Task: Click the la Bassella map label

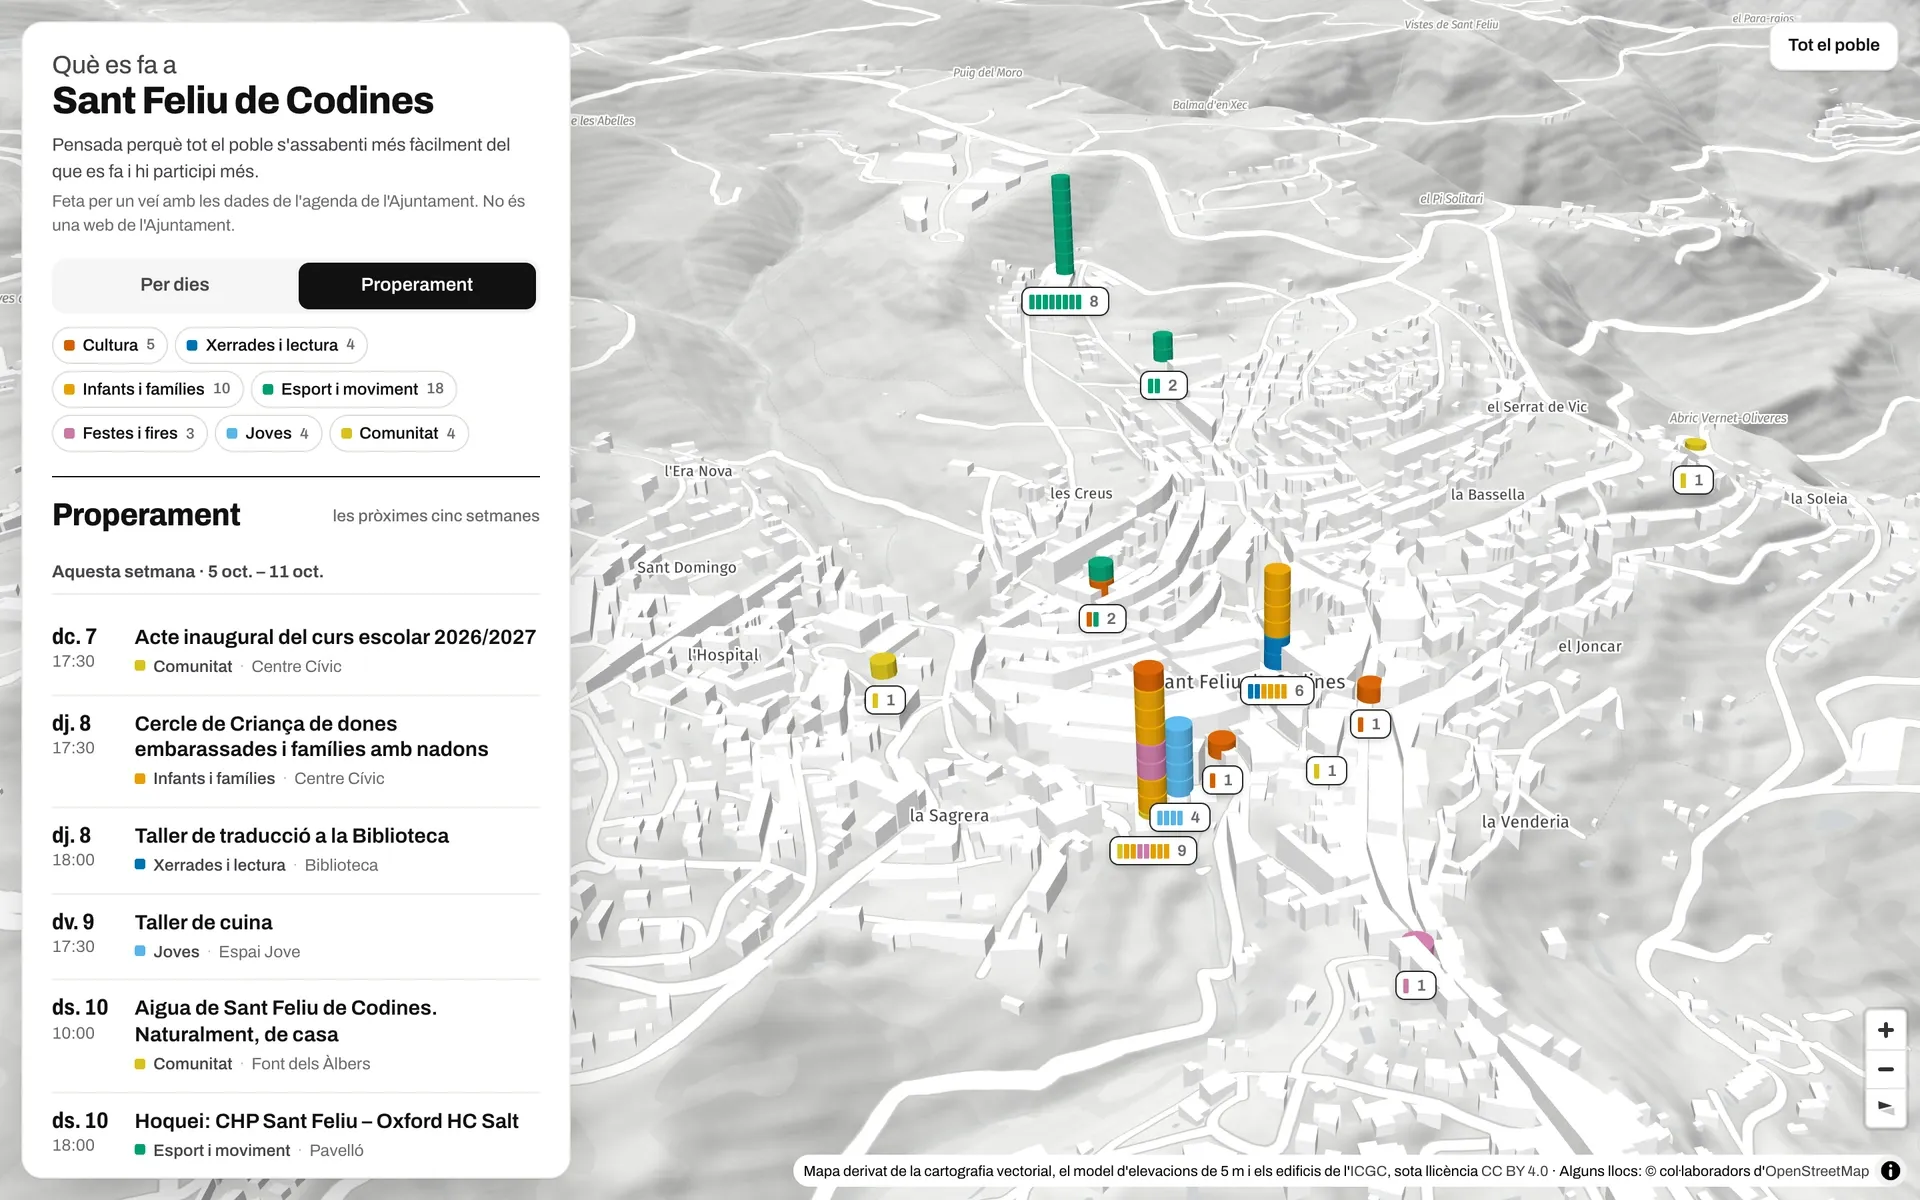Action: pos(1488,494)
